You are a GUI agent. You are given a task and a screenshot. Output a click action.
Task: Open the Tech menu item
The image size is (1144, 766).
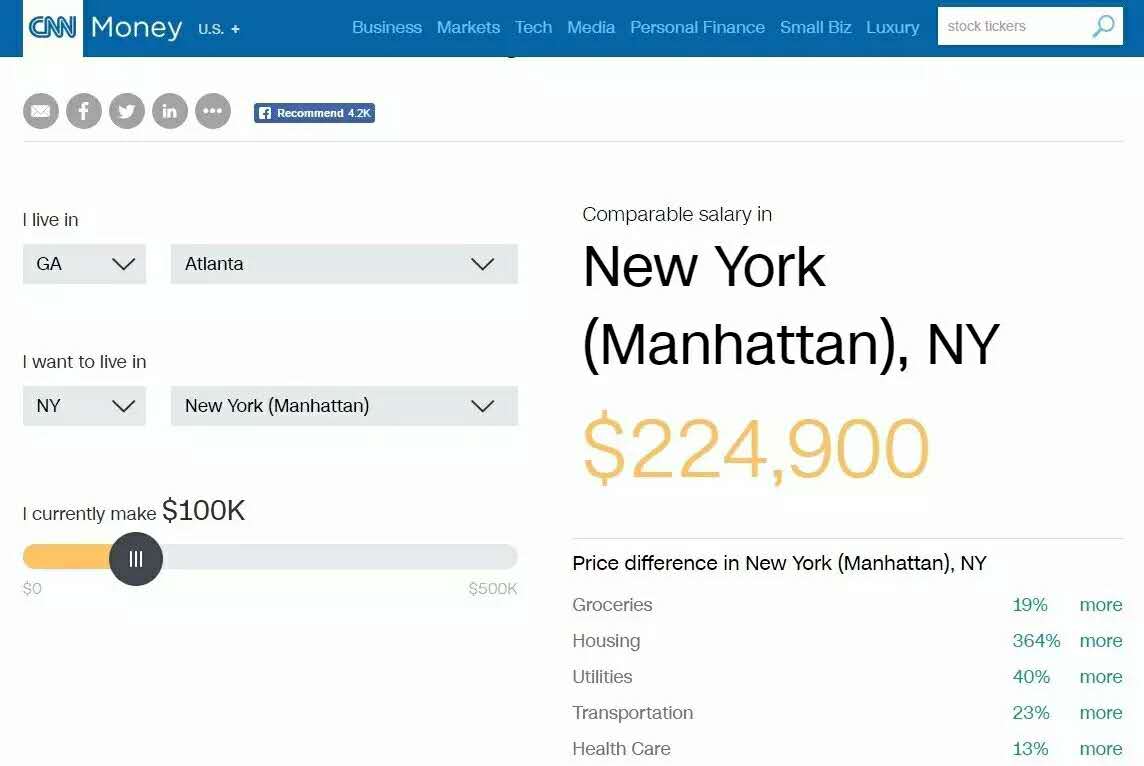pyautogui.click(x=533, y=27)
